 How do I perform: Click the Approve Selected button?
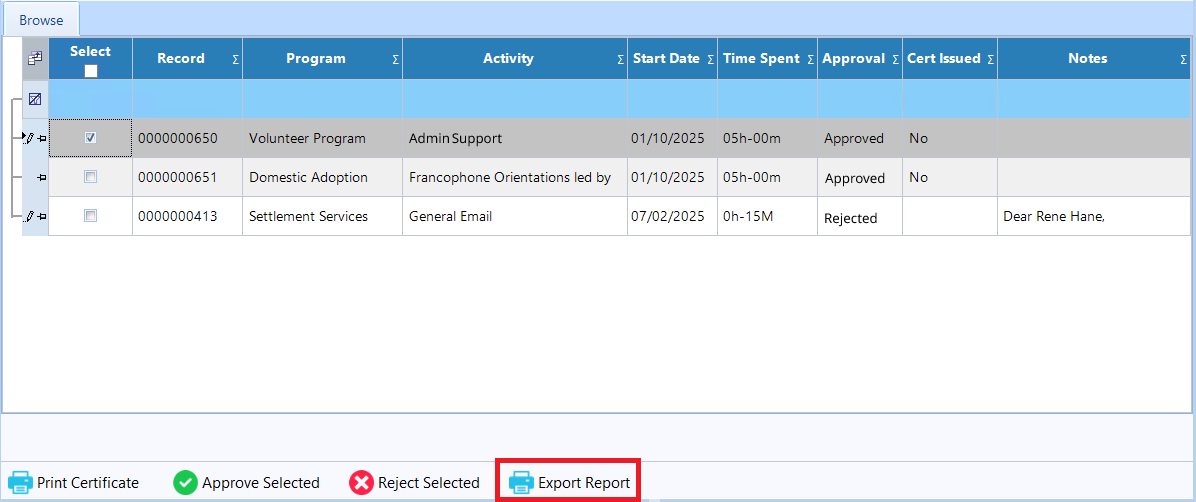pos(246,483)
